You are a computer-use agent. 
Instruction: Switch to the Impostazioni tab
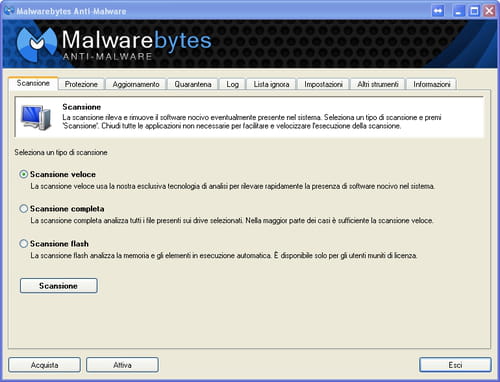323,84
